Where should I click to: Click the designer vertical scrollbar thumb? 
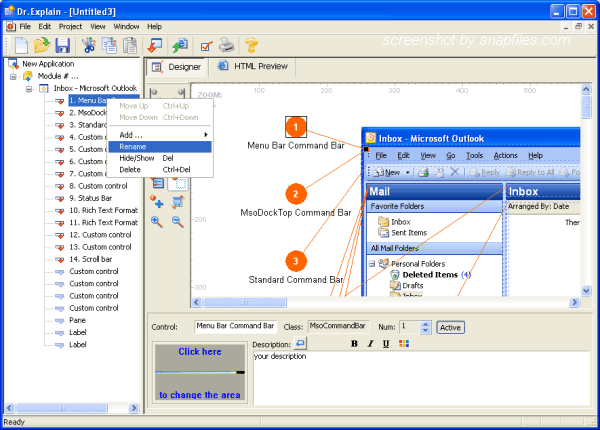click(x=586, y=108)
